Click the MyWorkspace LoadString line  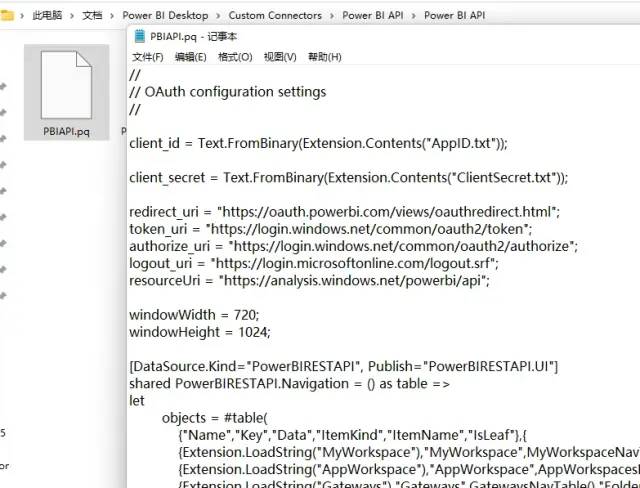click(409, 452)
